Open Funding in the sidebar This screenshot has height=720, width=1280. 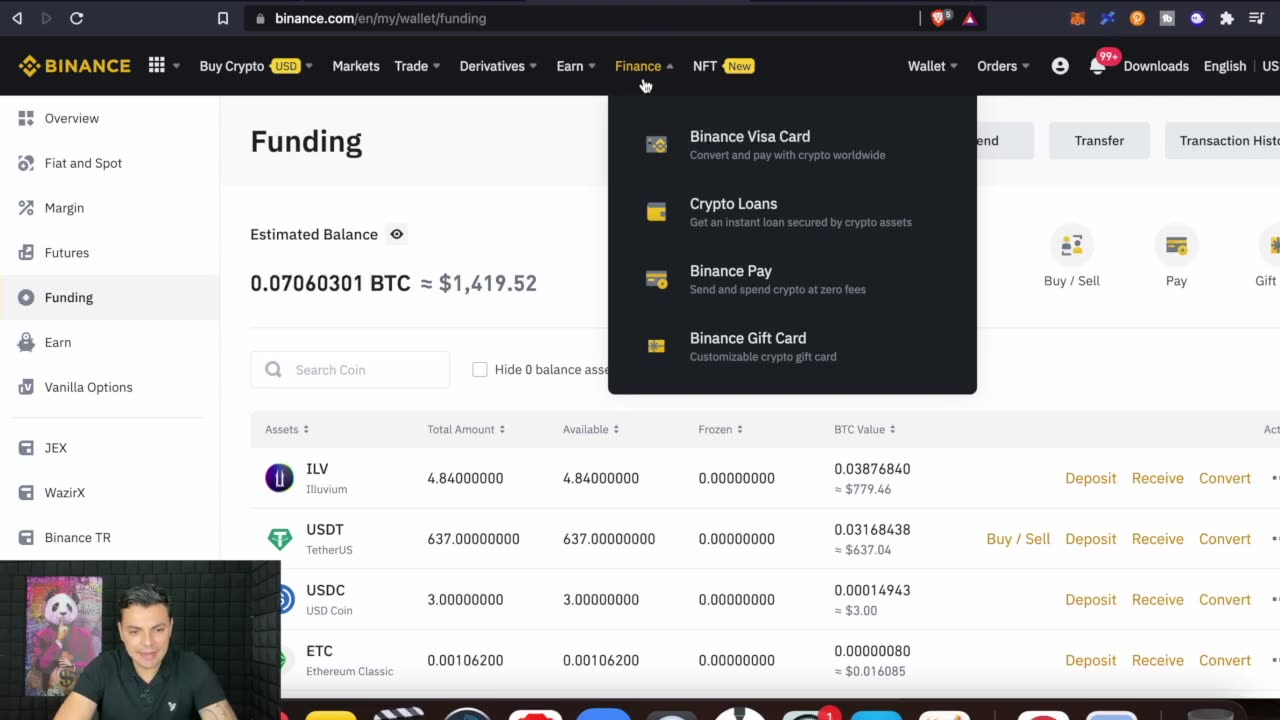pos(110,297)
